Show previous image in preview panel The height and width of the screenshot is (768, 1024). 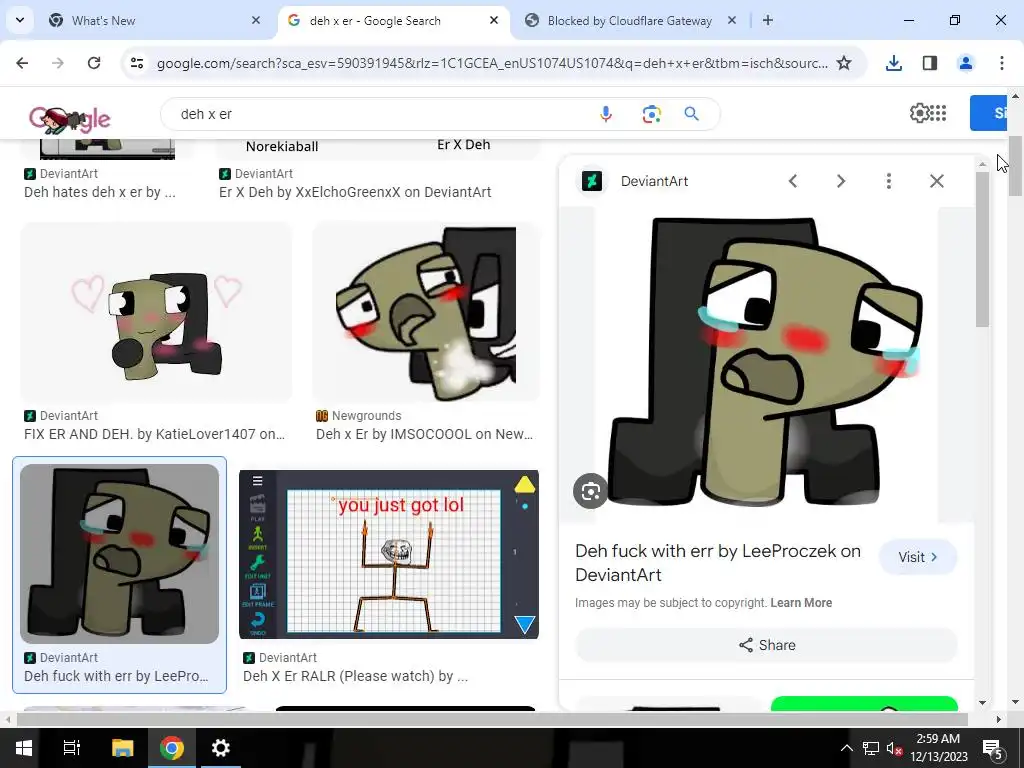tap(793, 181)
